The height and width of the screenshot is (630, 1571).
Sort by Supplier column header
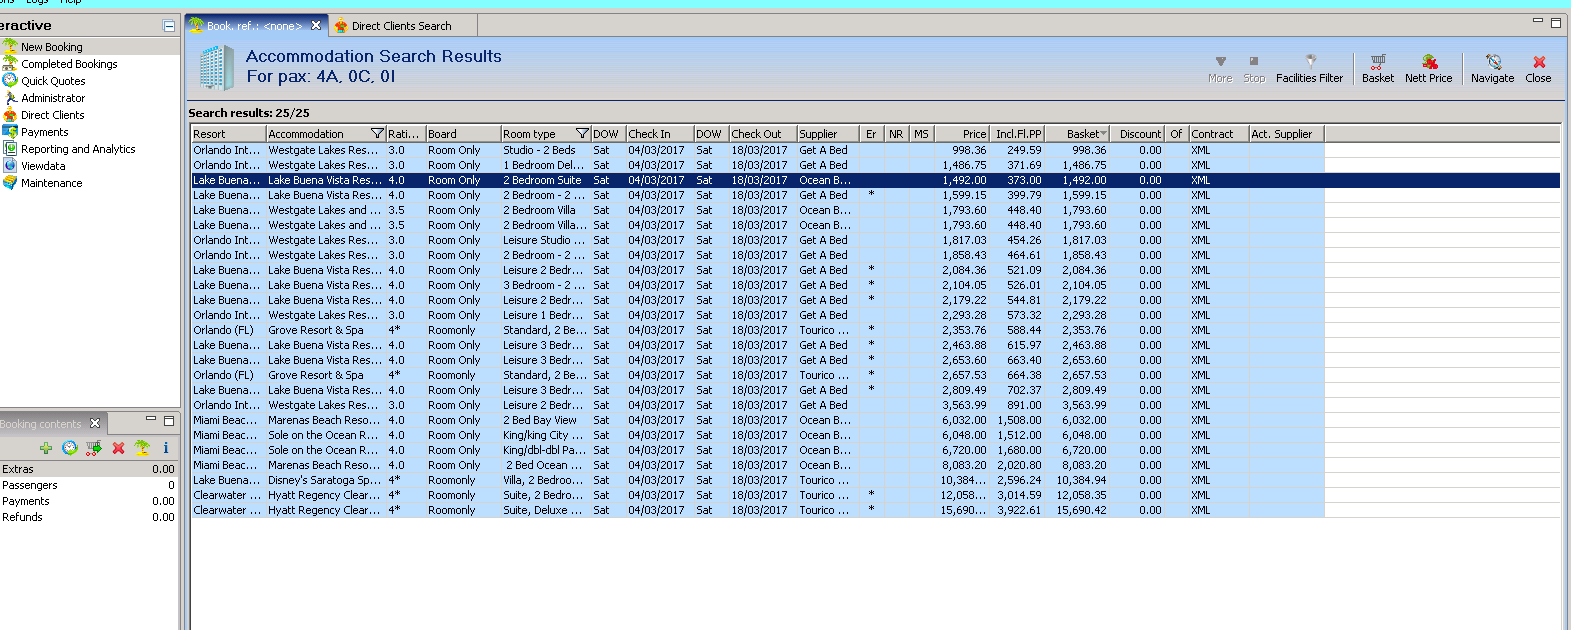click(x=827, y=134)
